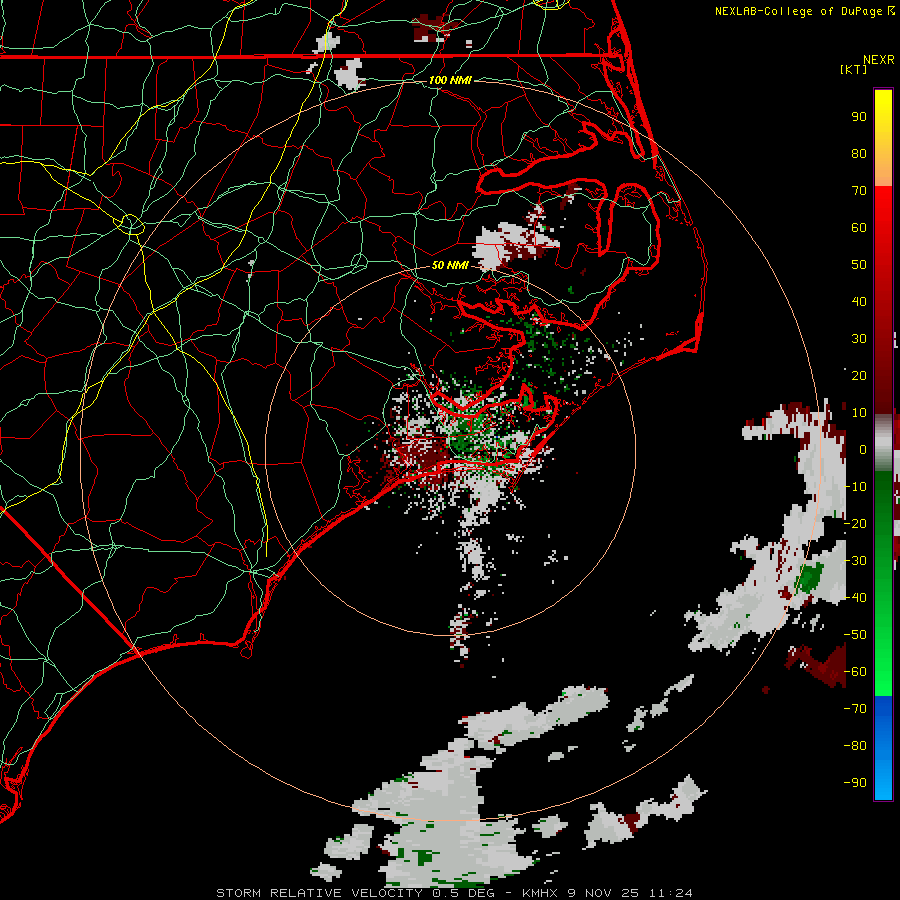Click the gray zero-velocity segment of color scale
The width and height of the screenshot is (900, 900).
tap(883, 443)
